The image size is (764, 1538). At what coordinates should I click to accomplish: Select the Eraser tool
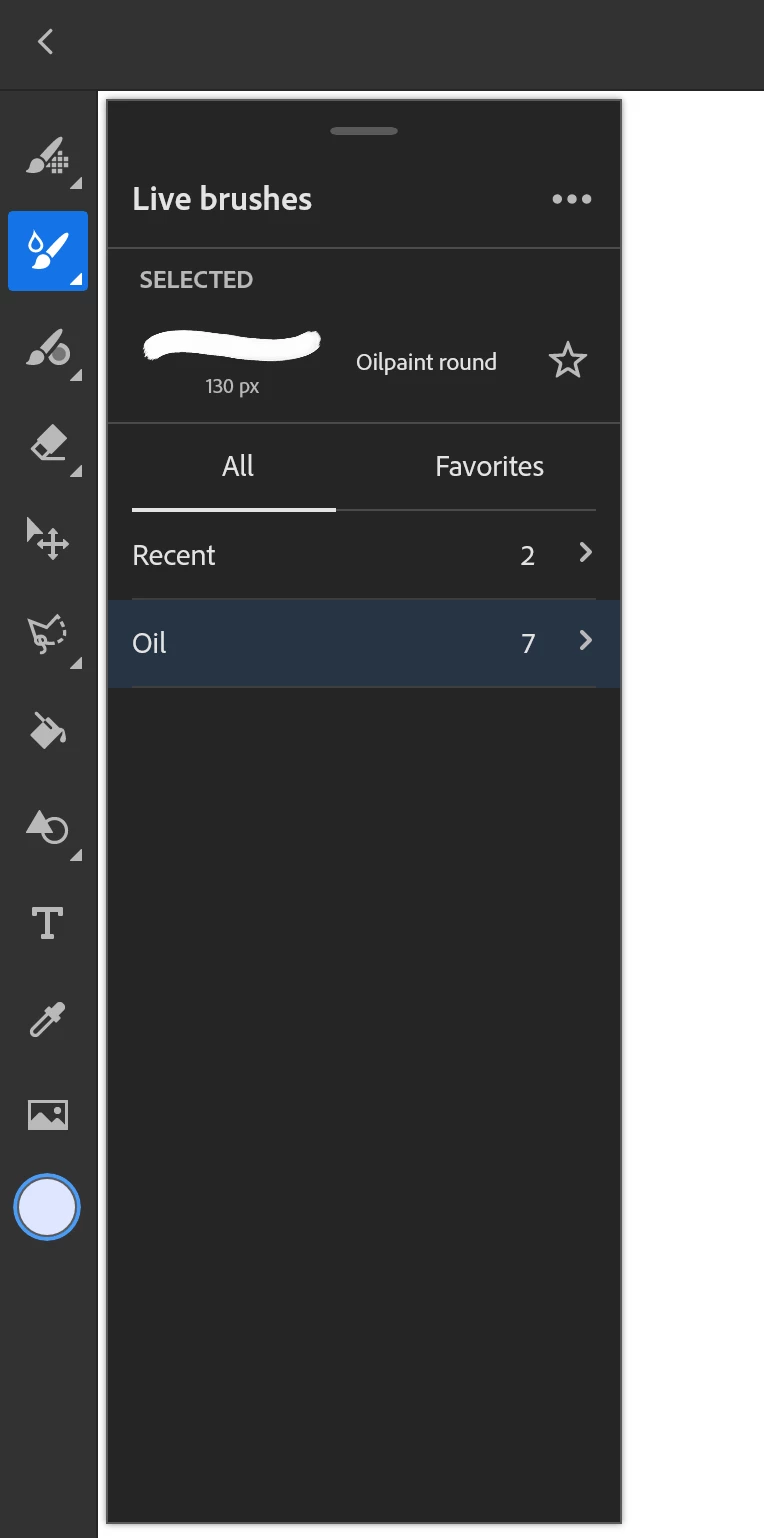click(48, 443)
